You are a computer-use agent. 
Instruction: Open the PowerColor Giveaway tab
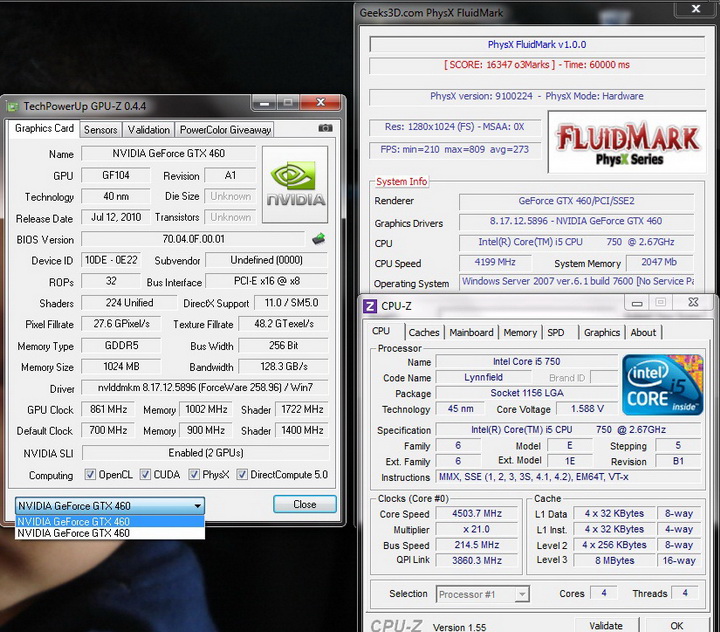[x=225, y=130]
